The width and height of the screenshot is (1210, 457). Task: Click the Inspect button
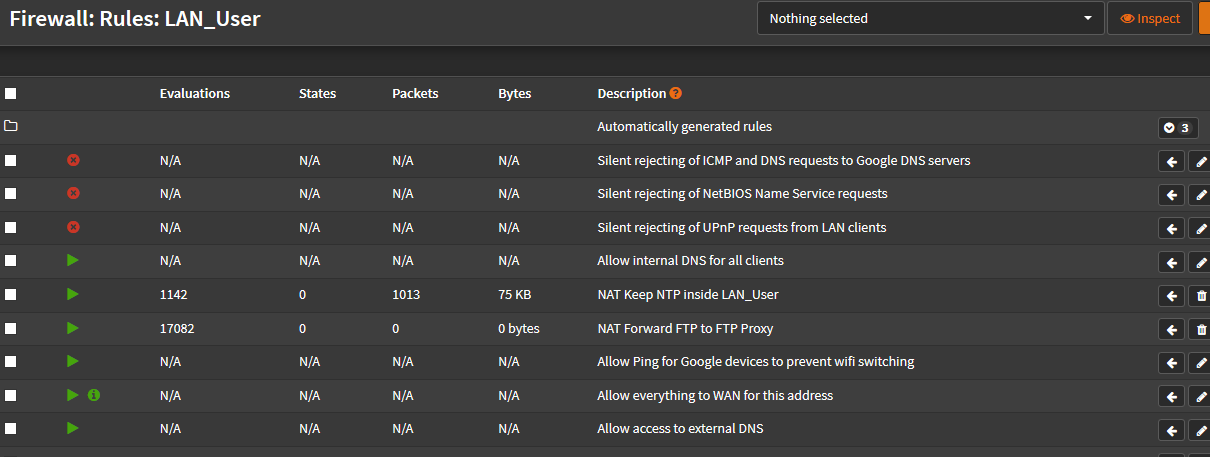[x=1150, y=18]
